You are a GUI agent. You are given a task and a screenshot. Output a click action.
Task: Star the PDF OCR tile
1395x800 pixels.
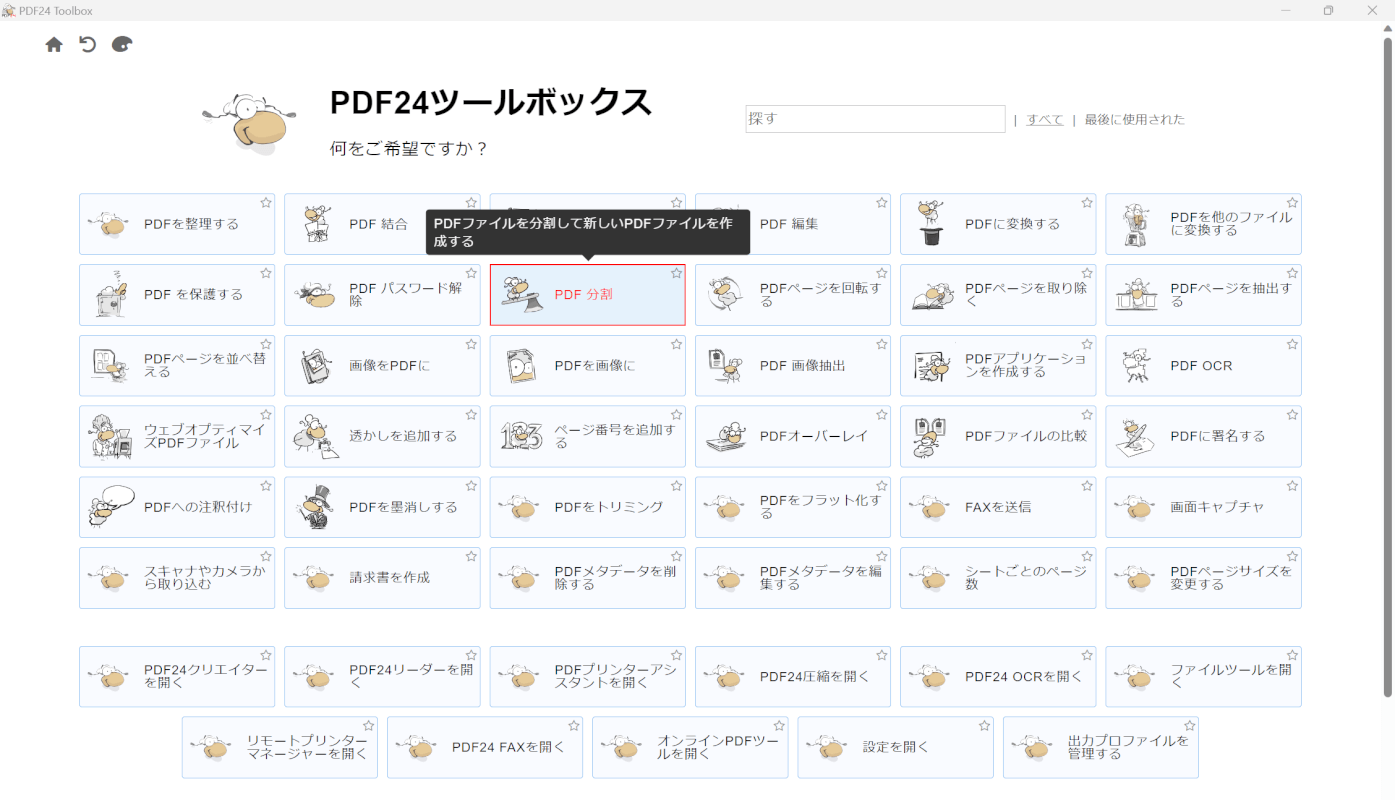(1292, 344)
